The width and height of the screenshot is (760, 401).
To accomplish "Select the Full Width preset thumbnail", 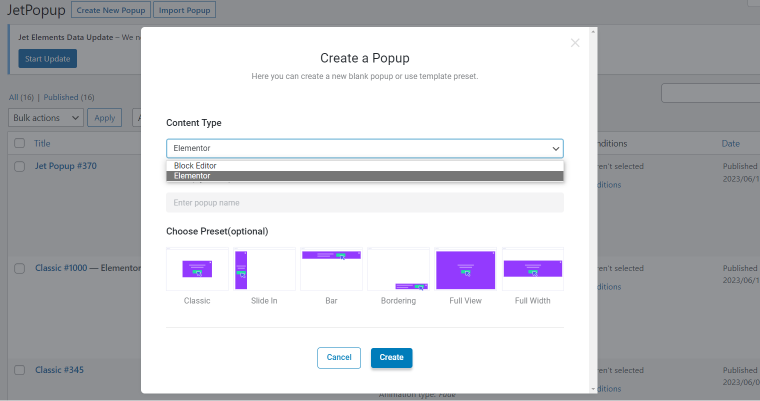I will tap(533, 269).
